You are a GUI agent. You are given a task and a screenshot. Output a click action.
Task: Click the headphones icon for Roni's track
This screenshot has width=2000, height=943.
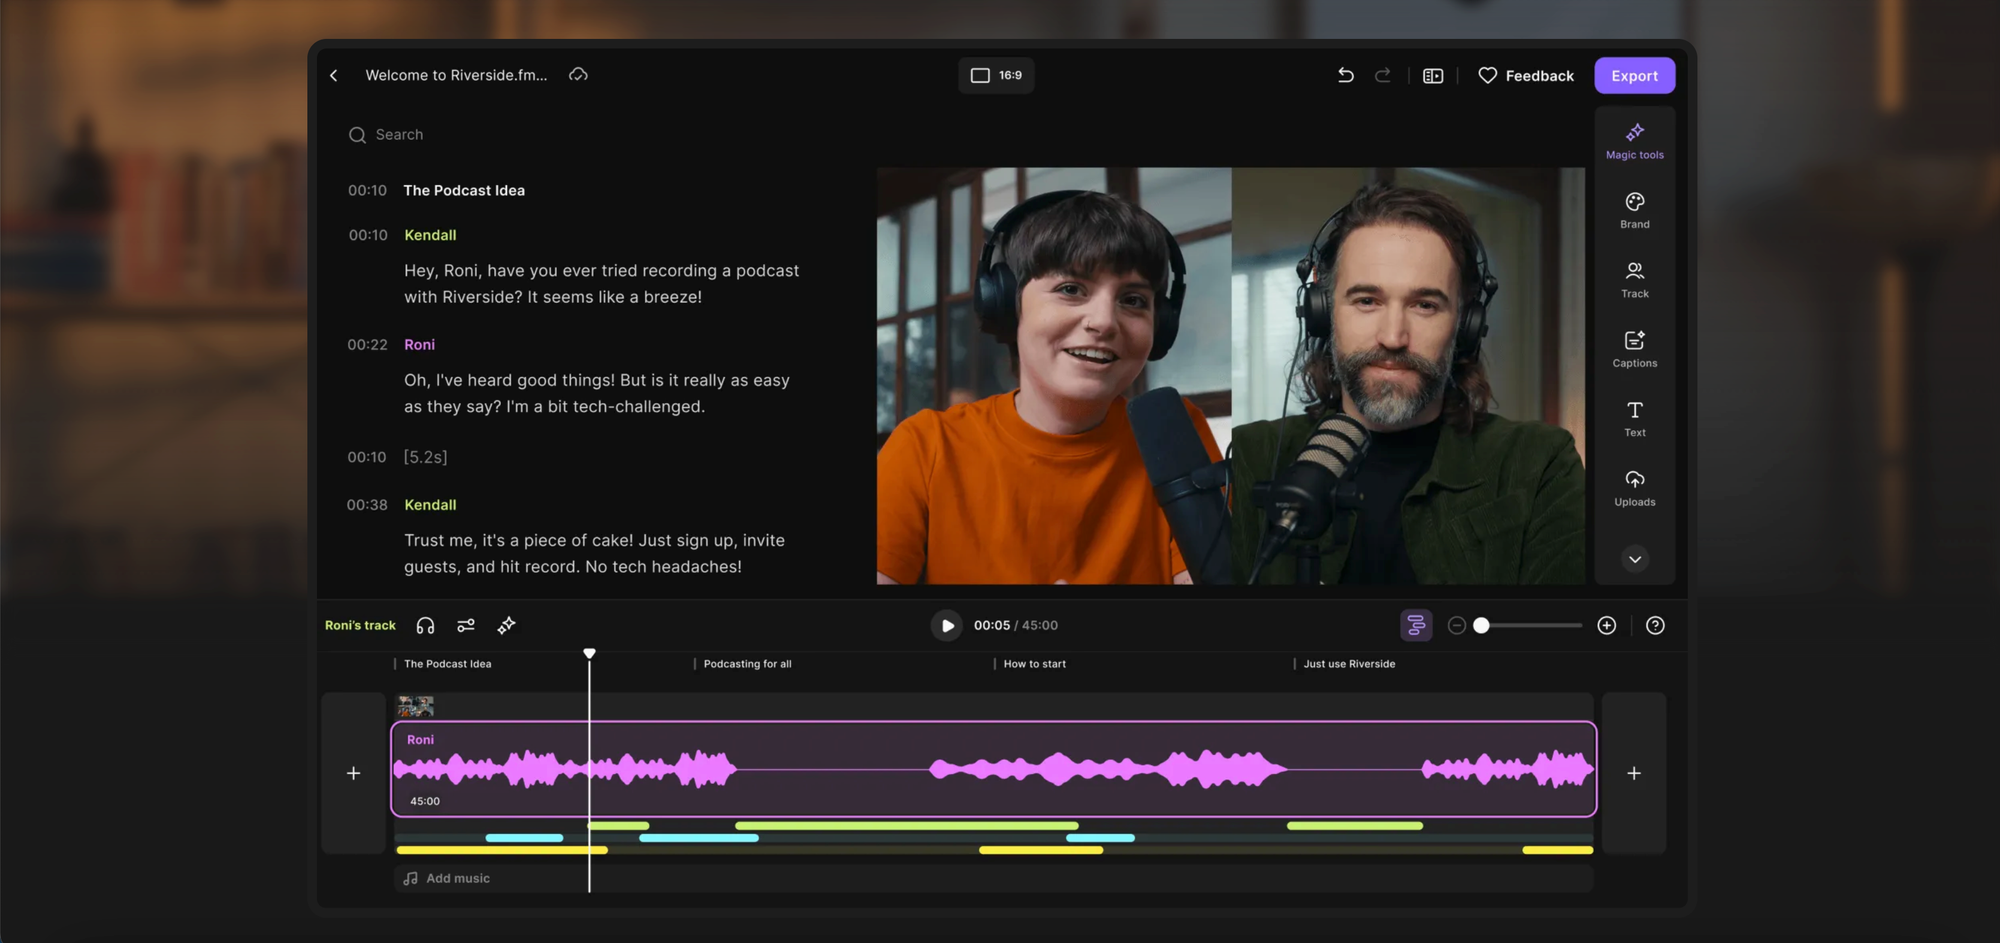click(425, 626)
